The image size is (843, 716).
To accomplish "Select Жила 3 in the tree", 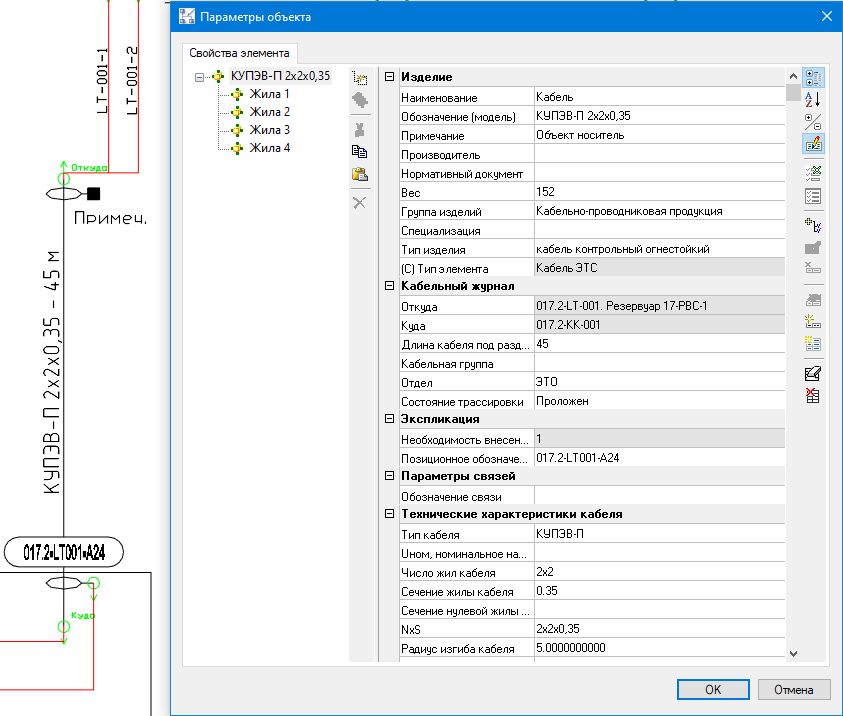I will click(269, 130).
